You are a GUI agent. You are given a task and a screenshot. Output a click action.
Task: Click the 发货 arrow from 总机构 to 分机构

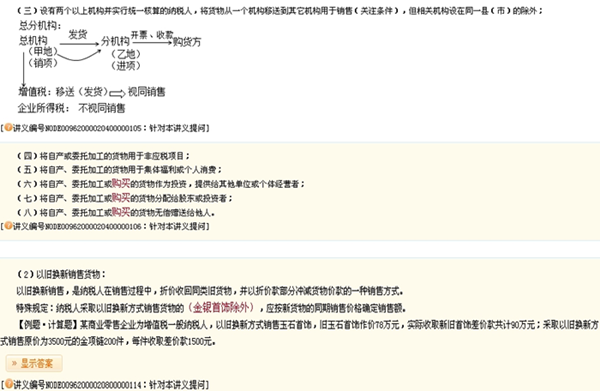tap(79, 44)
